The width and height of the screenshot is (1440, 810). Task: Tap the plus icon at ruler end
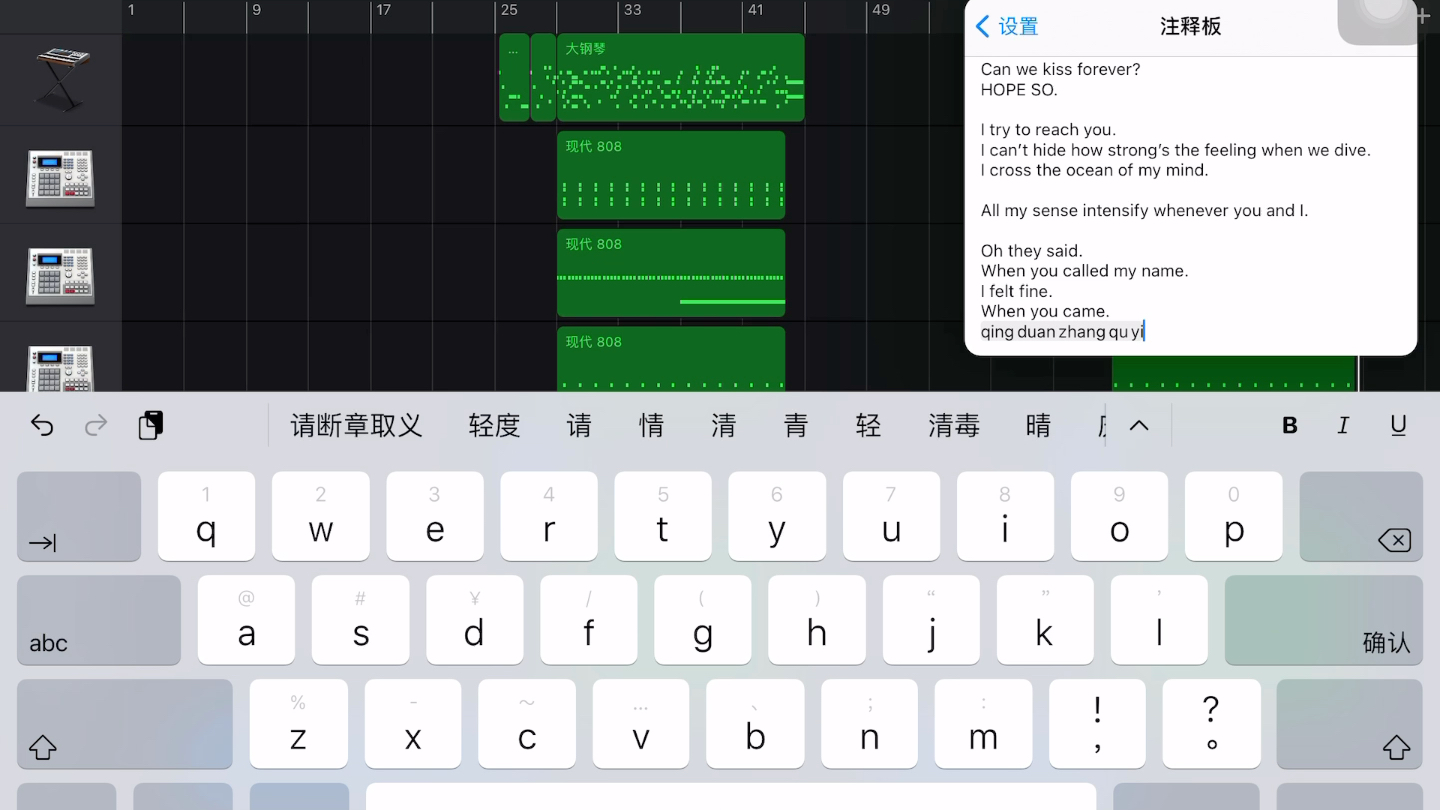1423,15
